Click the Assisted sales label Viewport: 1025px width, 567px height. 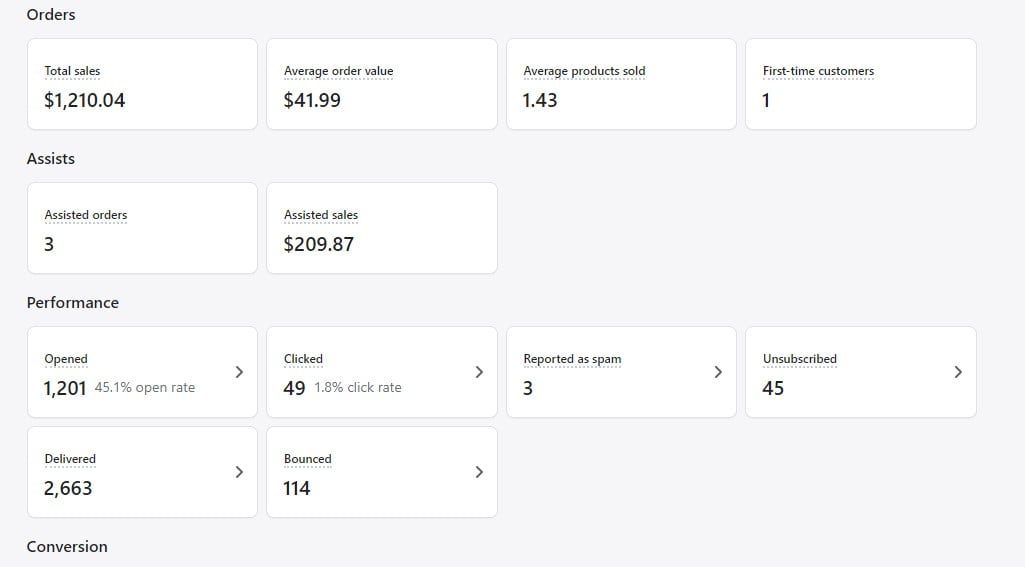320,215
